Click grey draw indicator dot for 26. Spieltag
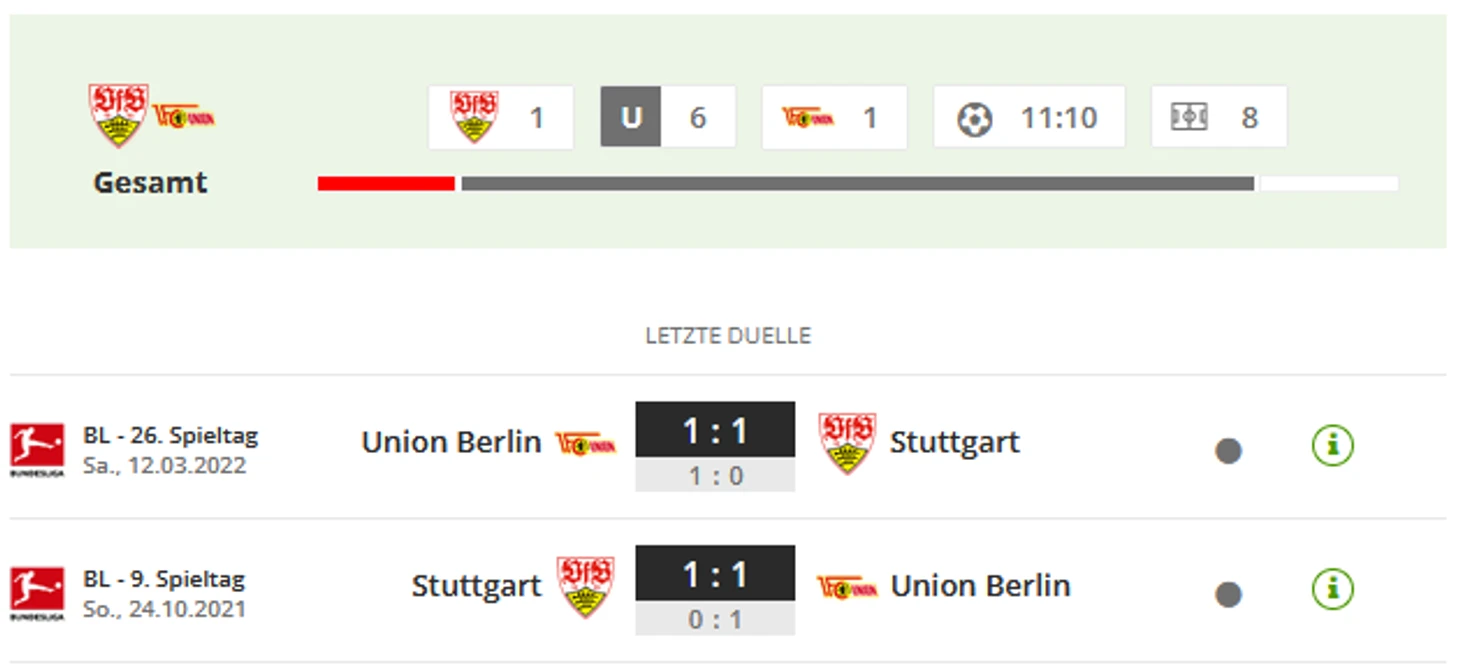The image size is (1460, 672). [x=1228, y=451]
